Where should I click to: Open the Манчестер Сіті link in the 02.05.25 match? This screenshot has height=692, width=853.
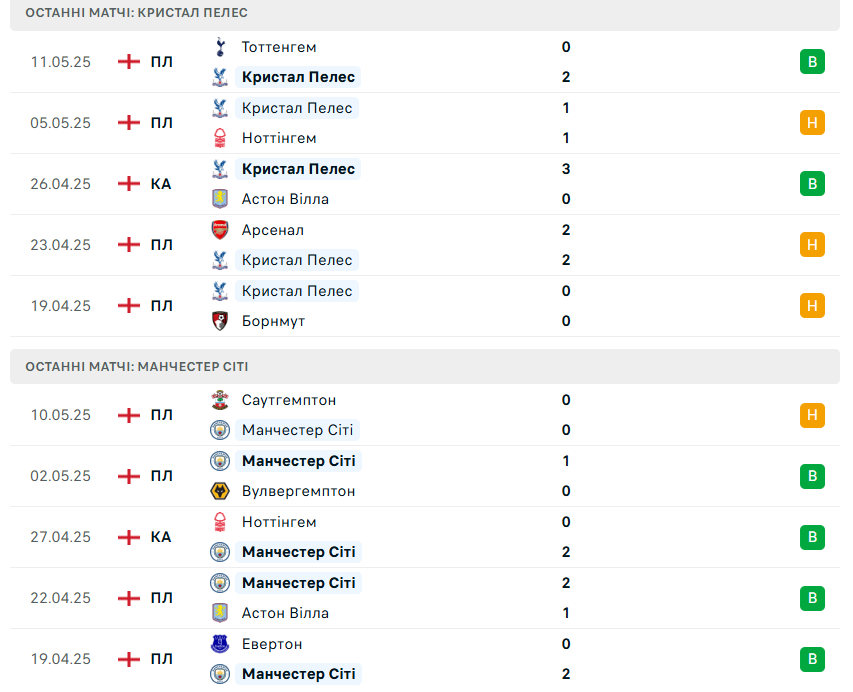click(x=299, y=461)
